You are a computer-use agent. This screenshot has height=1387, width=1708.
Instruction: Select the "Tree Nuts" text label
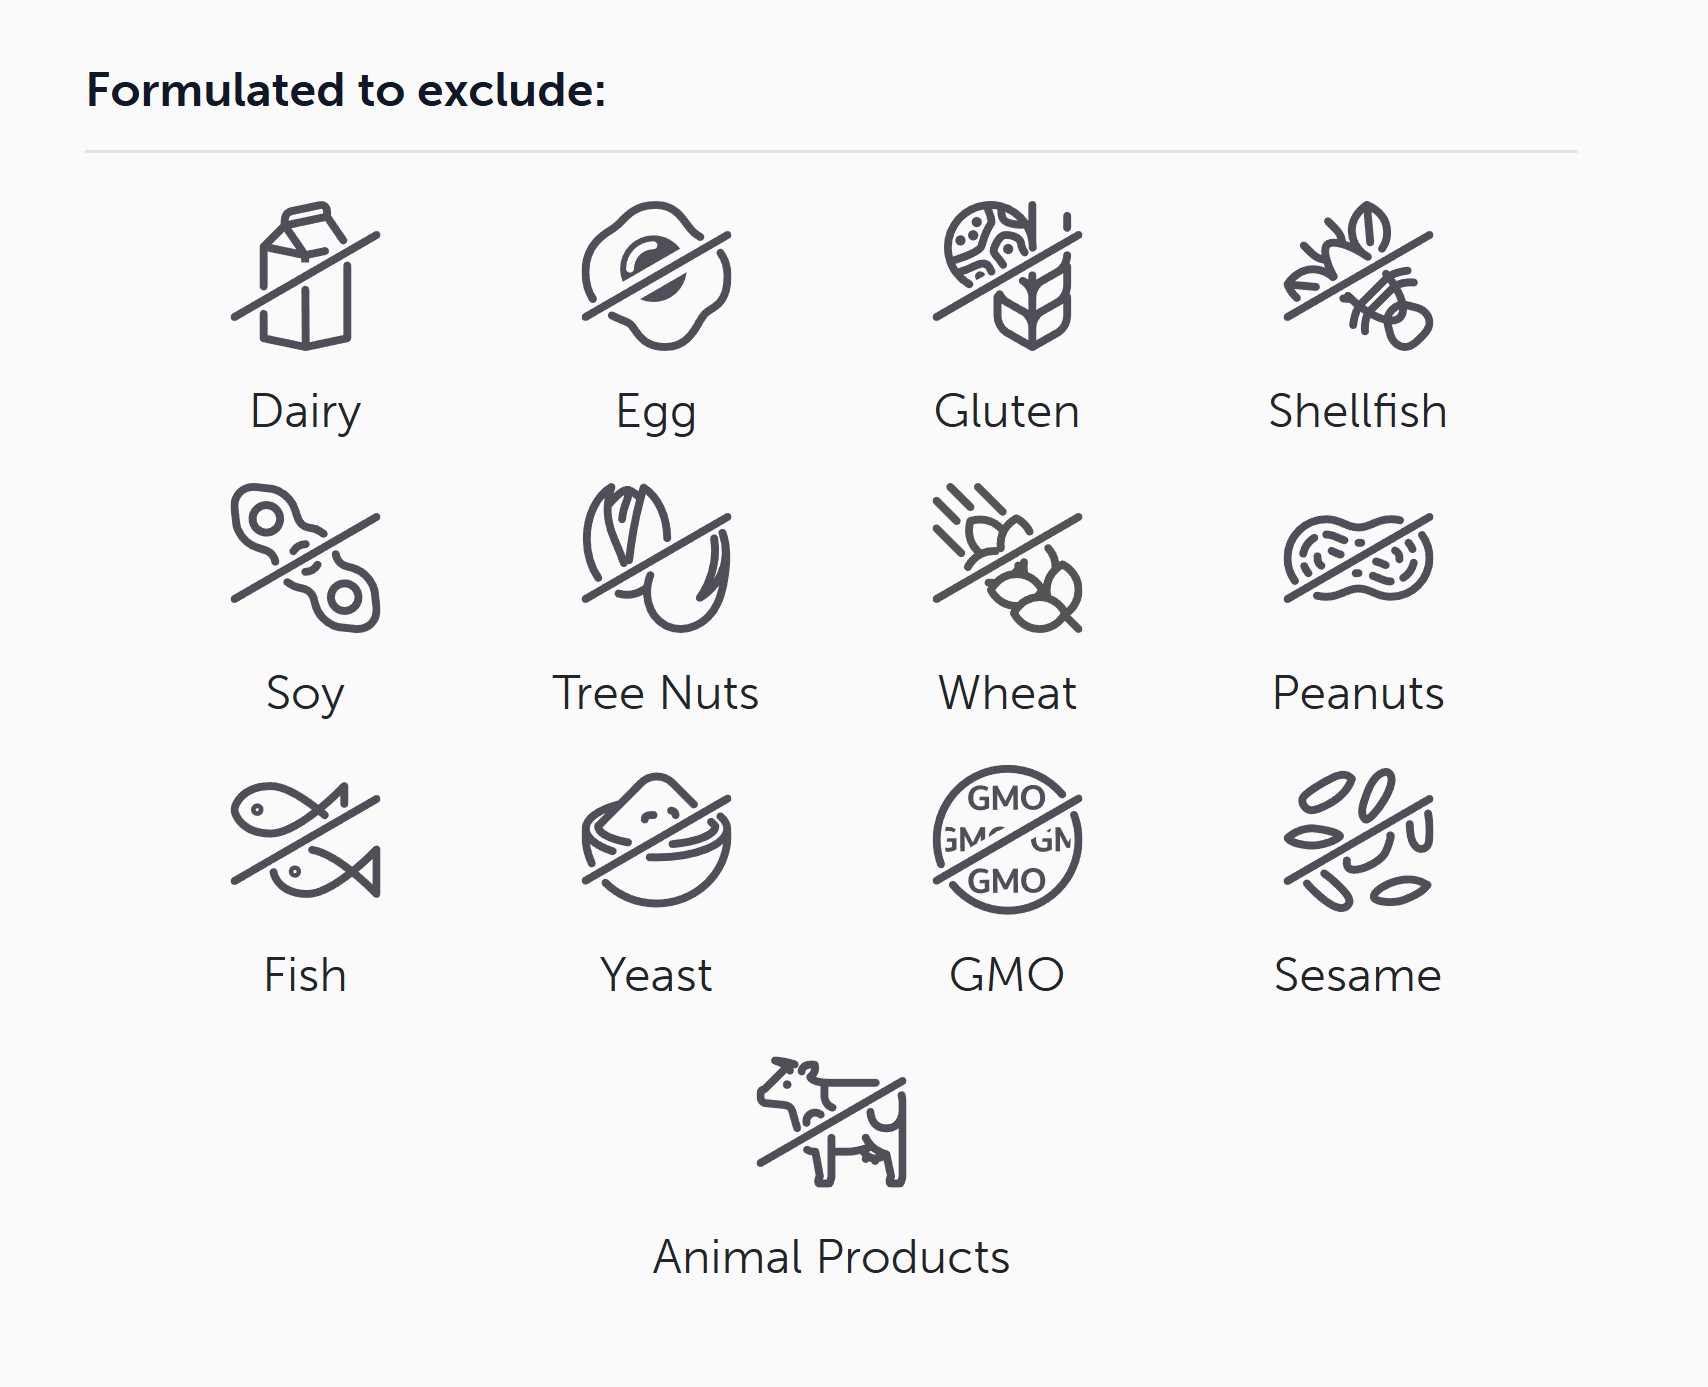pyautogui.click(x=656, y=693)
